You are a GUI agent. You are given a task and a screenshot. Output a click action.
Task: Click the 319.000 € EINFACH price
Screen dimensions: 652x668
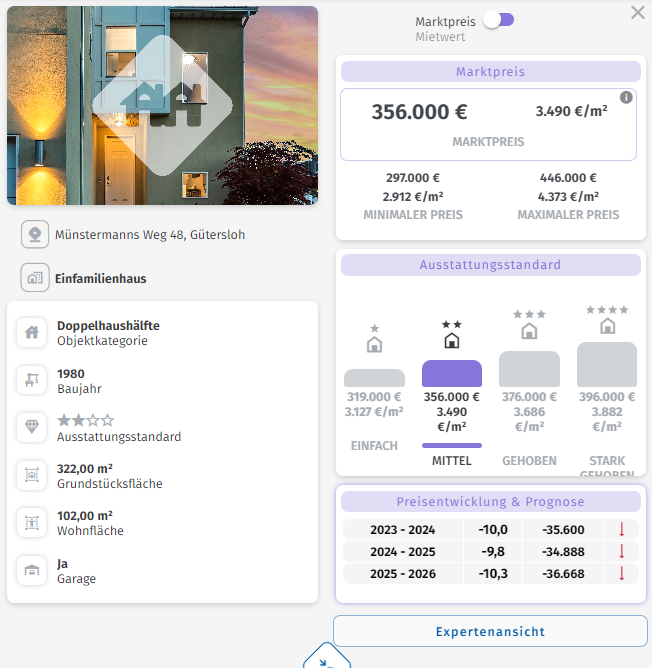point(374,397)
